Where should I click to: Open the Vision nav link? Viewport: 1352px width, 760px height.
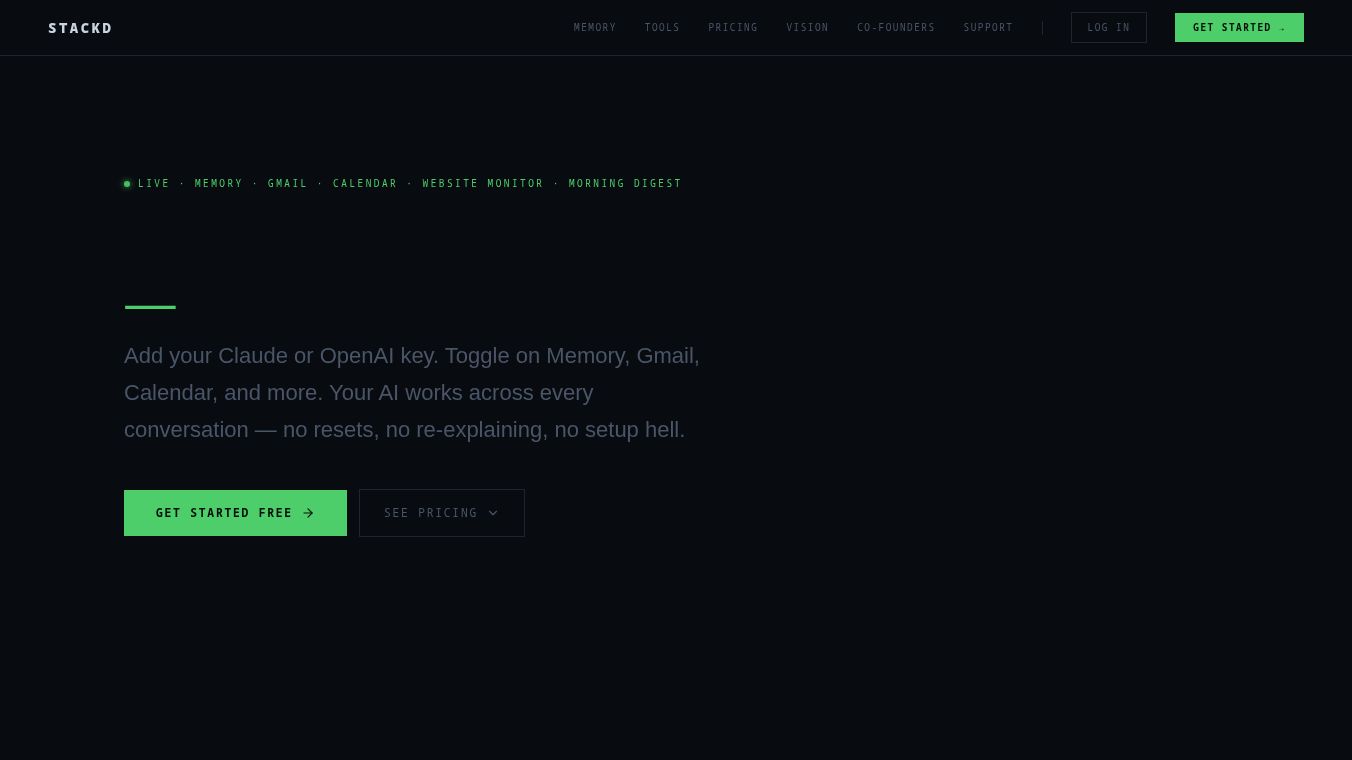pyautogui.click(x=807, y=28)
